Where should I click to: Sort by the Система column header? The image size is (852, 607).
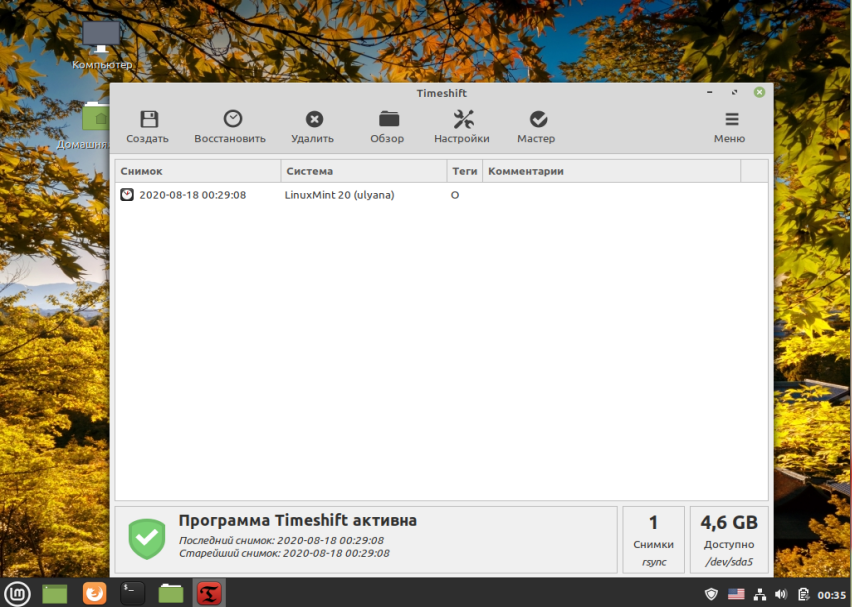[x=364, y=171]
